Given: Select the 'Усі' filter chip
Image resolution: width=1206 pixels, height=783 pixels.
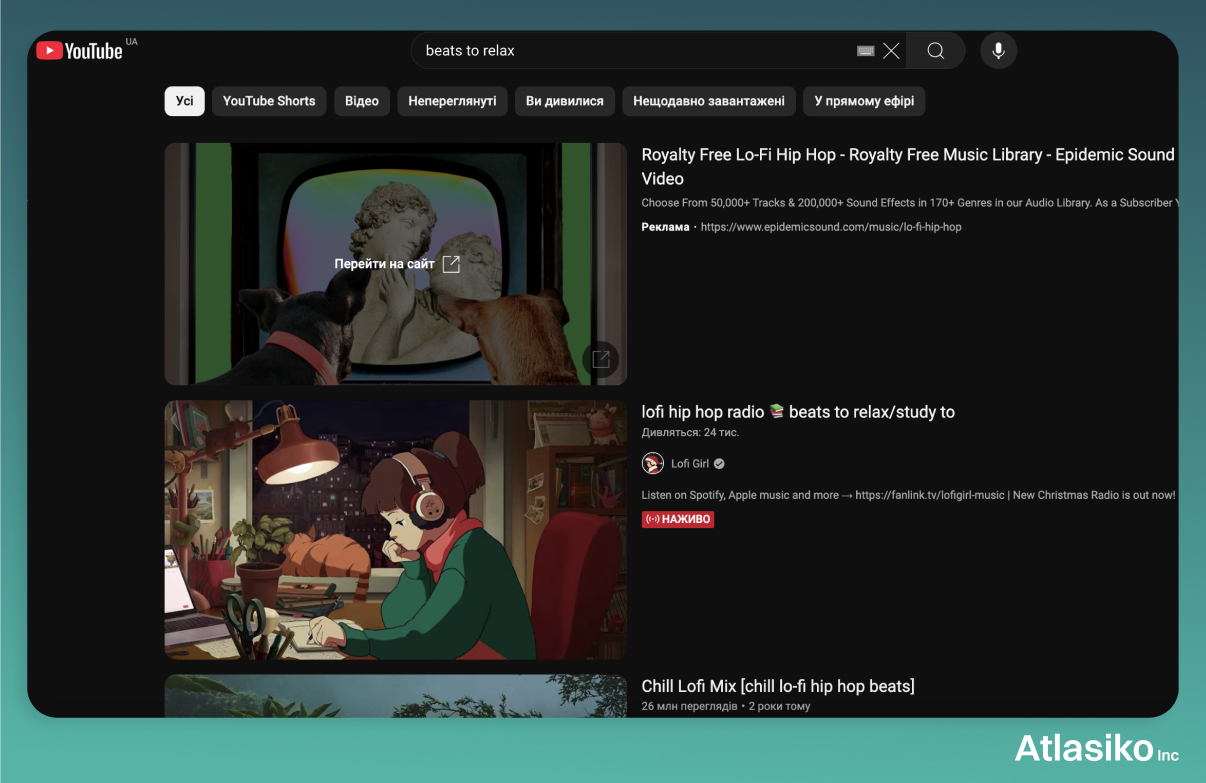Looking at the screenshot, I should pos(185,101).
